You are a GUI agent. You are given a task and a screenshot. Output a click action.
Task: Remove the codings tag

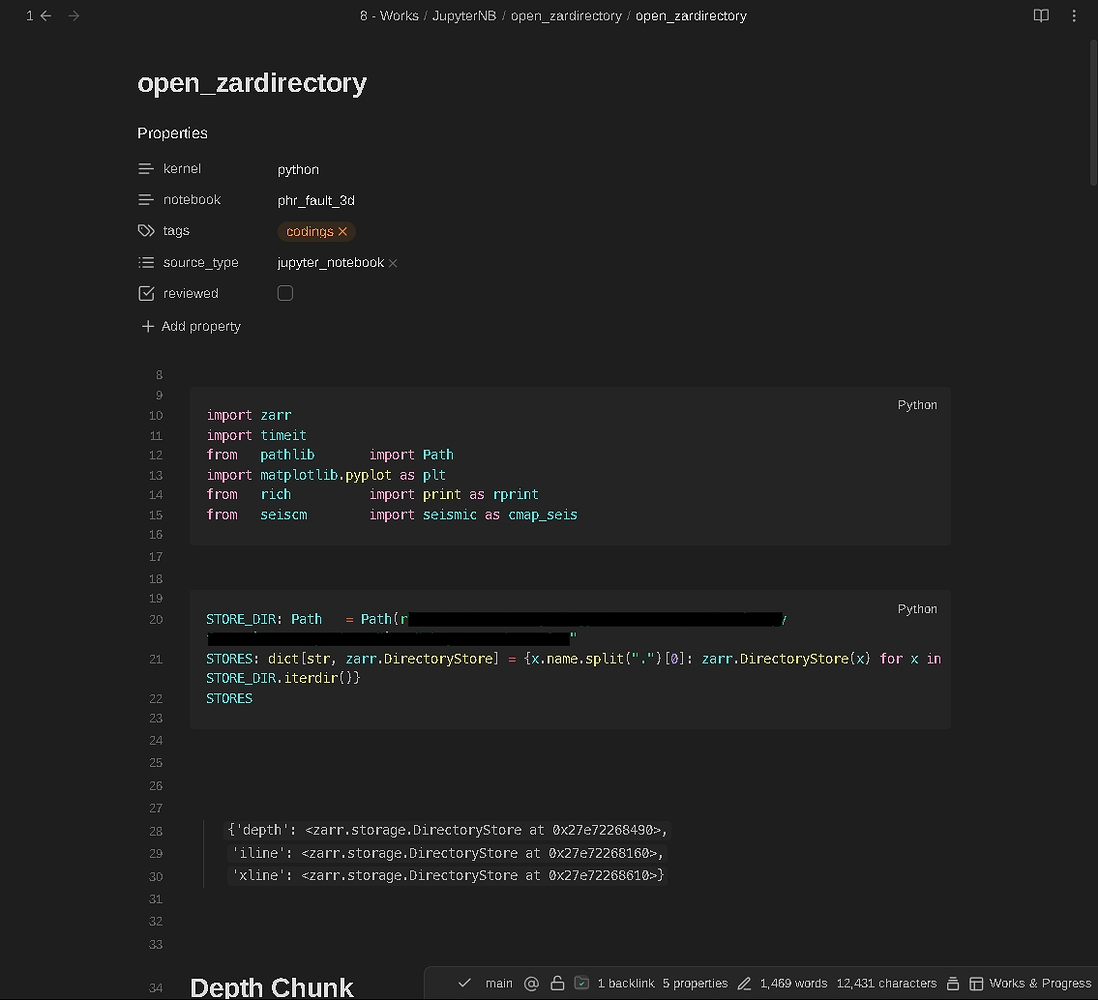(343, 231)
